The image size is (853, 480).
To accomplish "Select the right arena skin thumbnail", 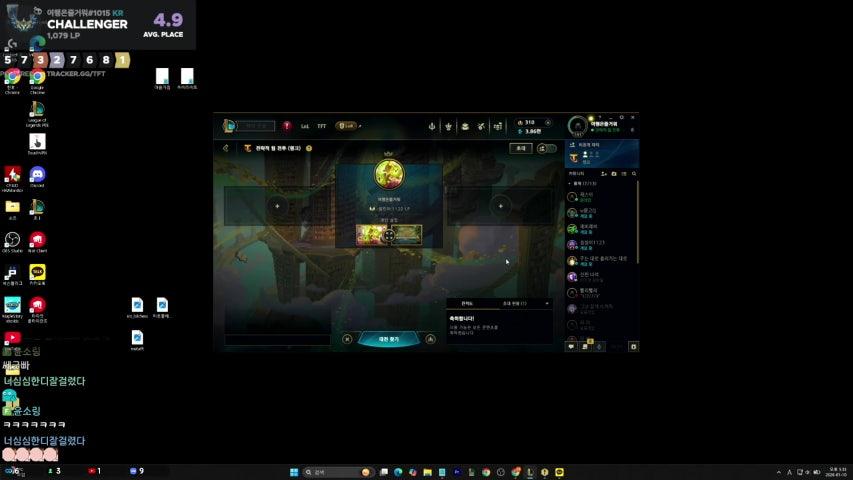I will coord(406,235).
